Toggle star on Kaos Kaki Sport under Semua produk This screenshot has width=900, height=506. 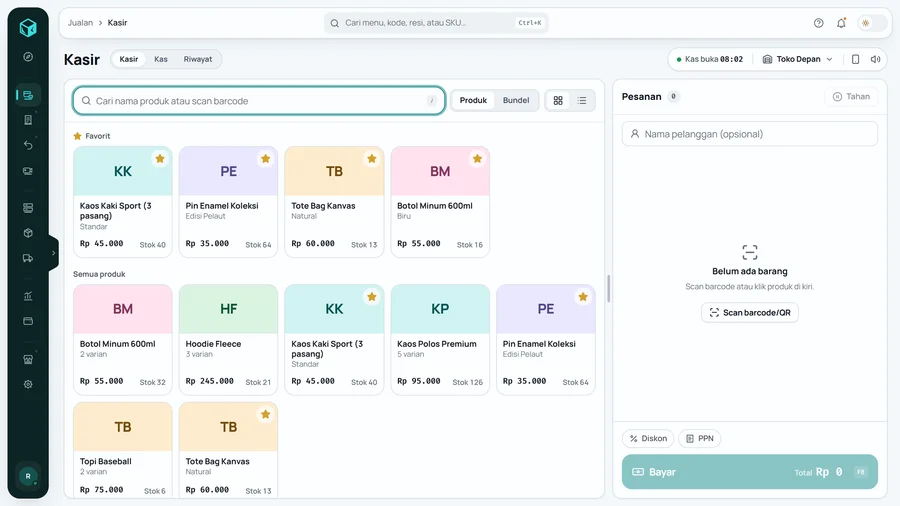tap(372, 297)
